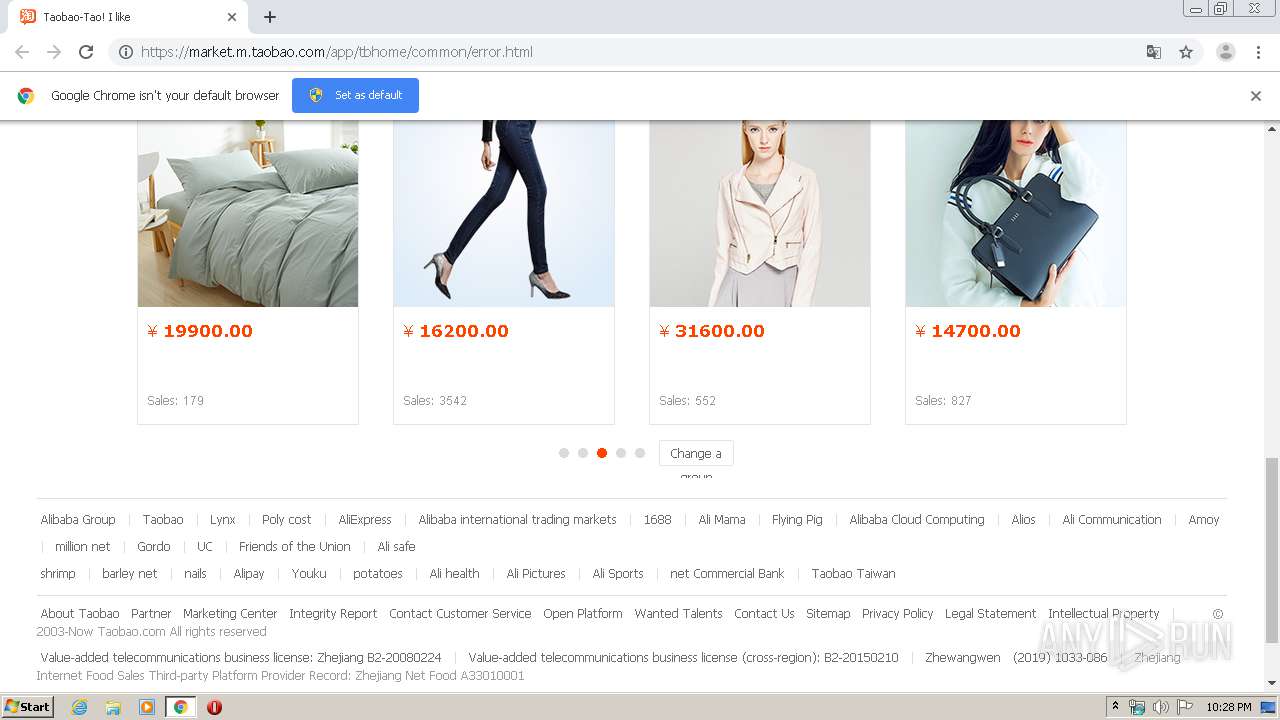
Task: Go to the fourth carousel page dot
Action: coord(621,453)
